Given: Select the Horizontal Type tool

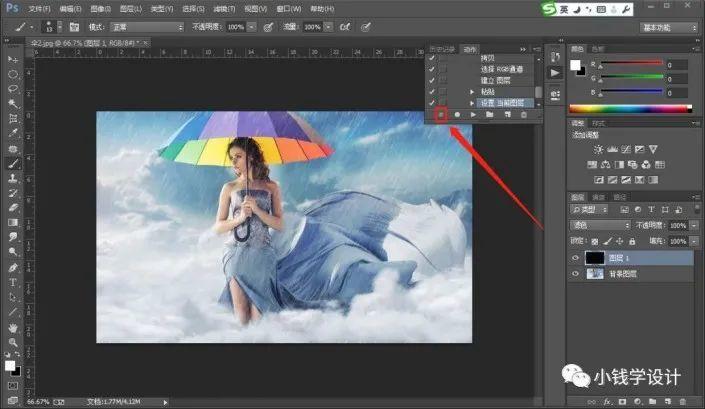Looking at the screenshot, I should coord(13,283).
